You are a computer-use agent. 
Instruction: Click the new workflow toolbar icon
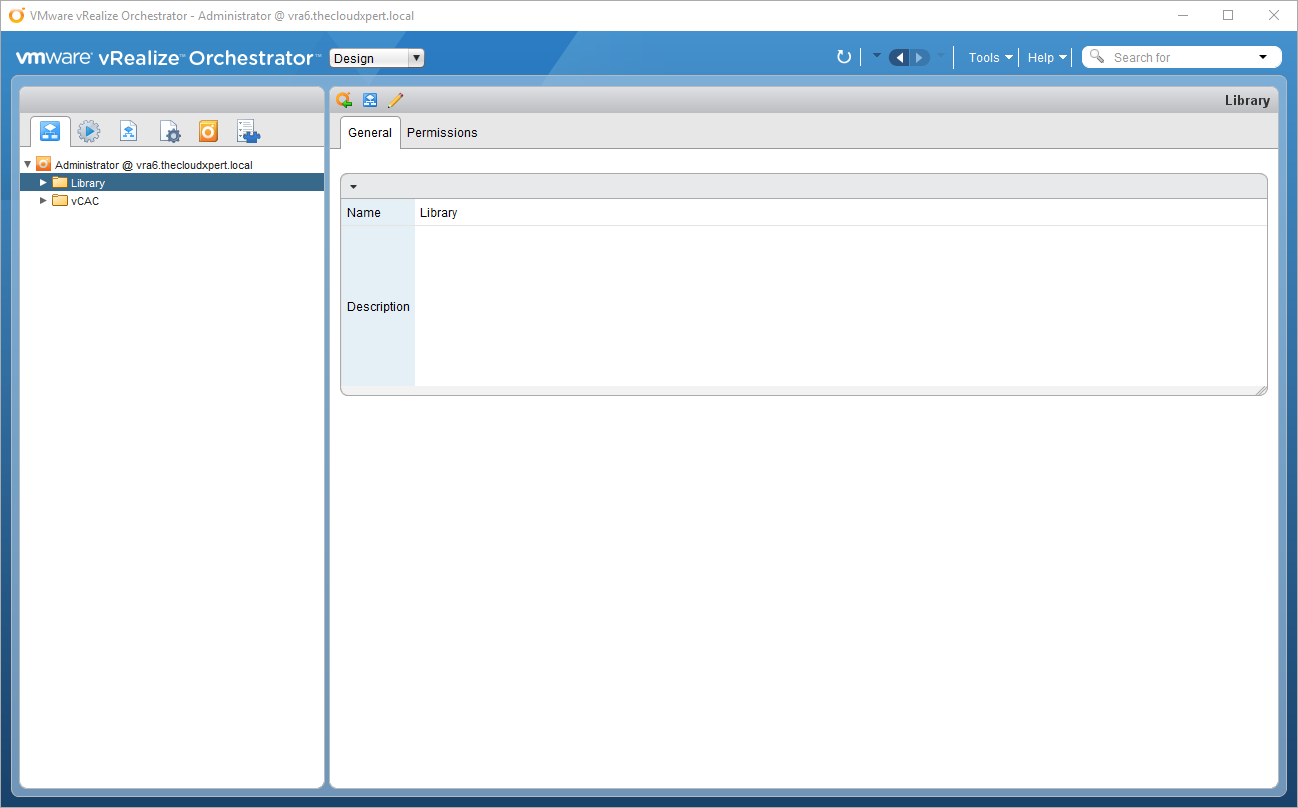[x=370, y=100]
